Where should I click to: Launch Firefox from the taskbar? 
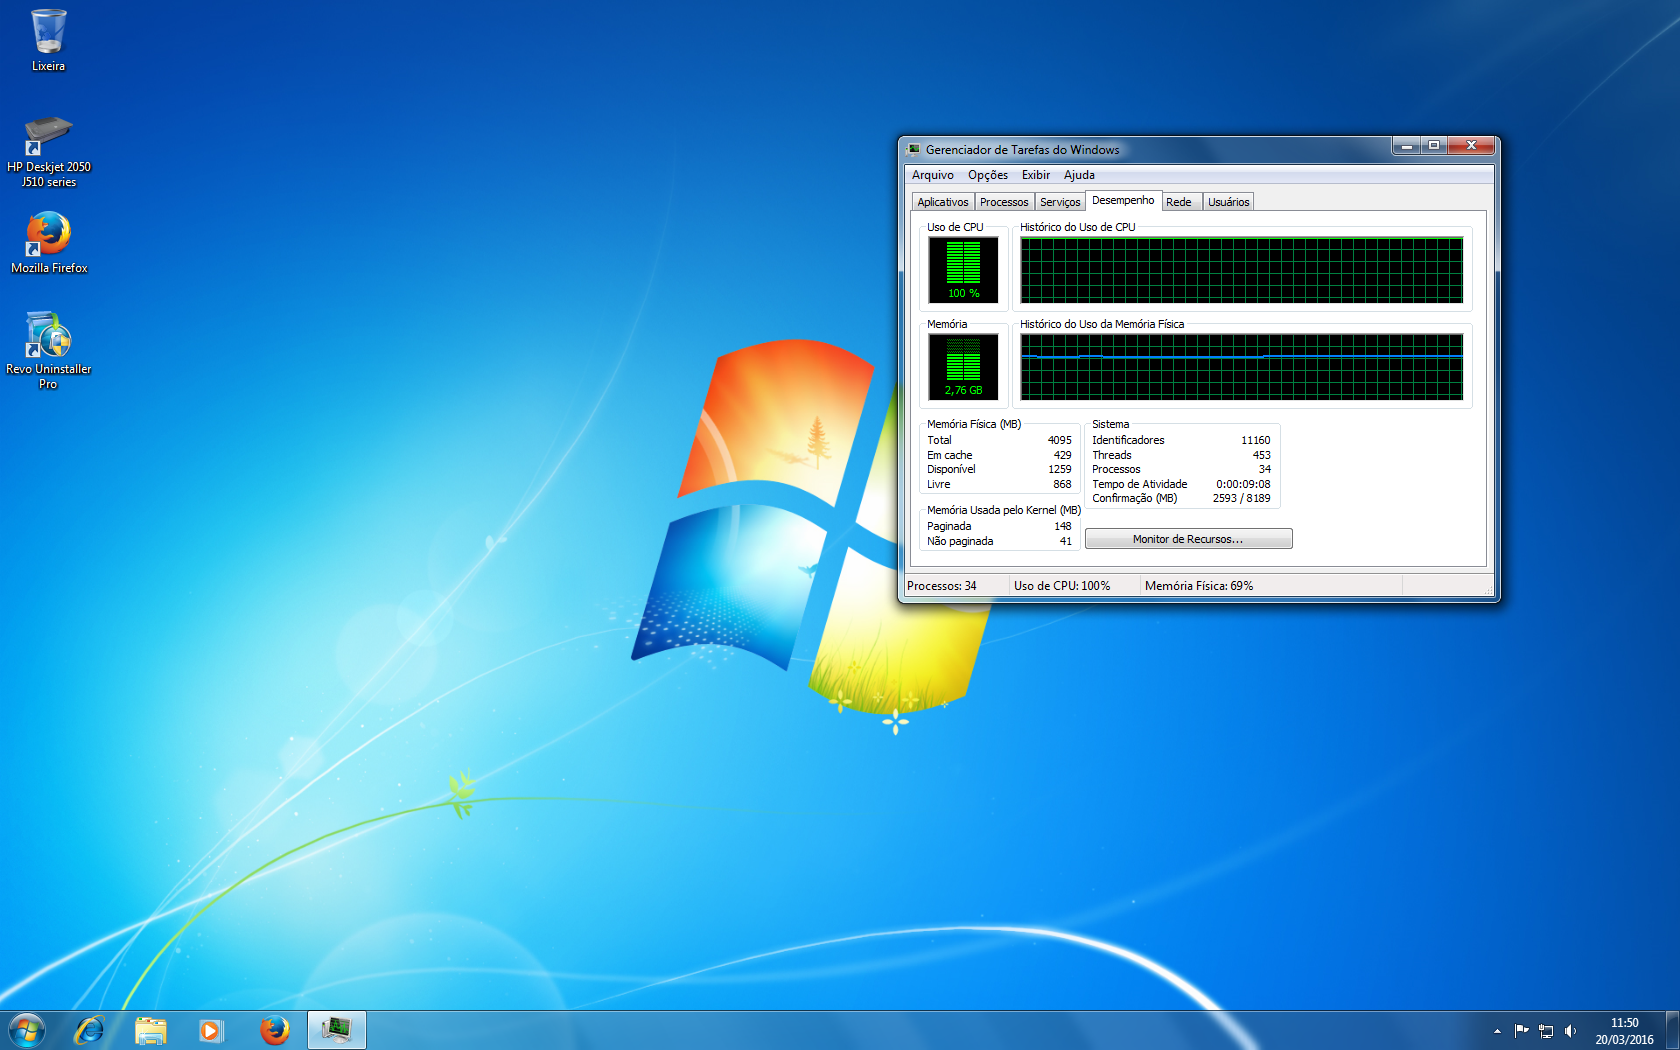pyautogui.click(x=274, y=1030)
